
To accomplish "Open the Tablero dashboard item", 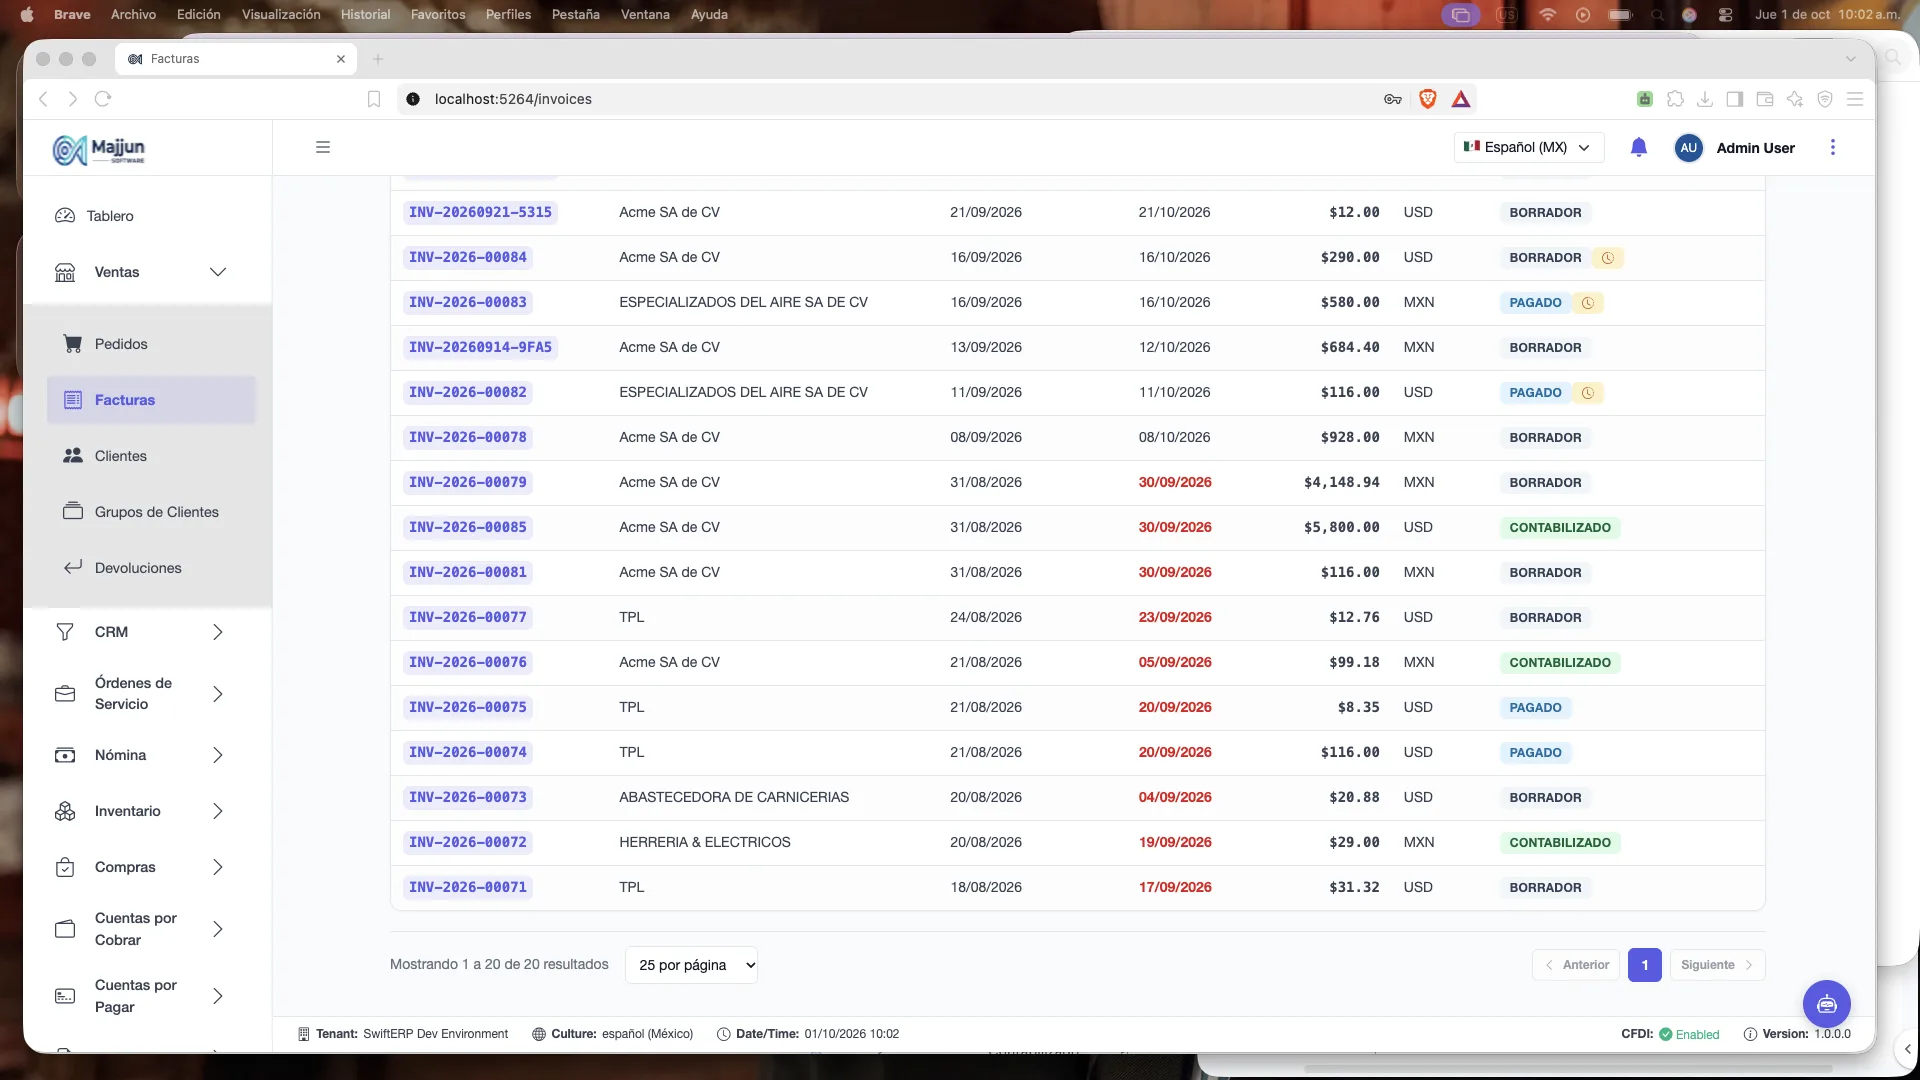I will (x=147, y=216).
